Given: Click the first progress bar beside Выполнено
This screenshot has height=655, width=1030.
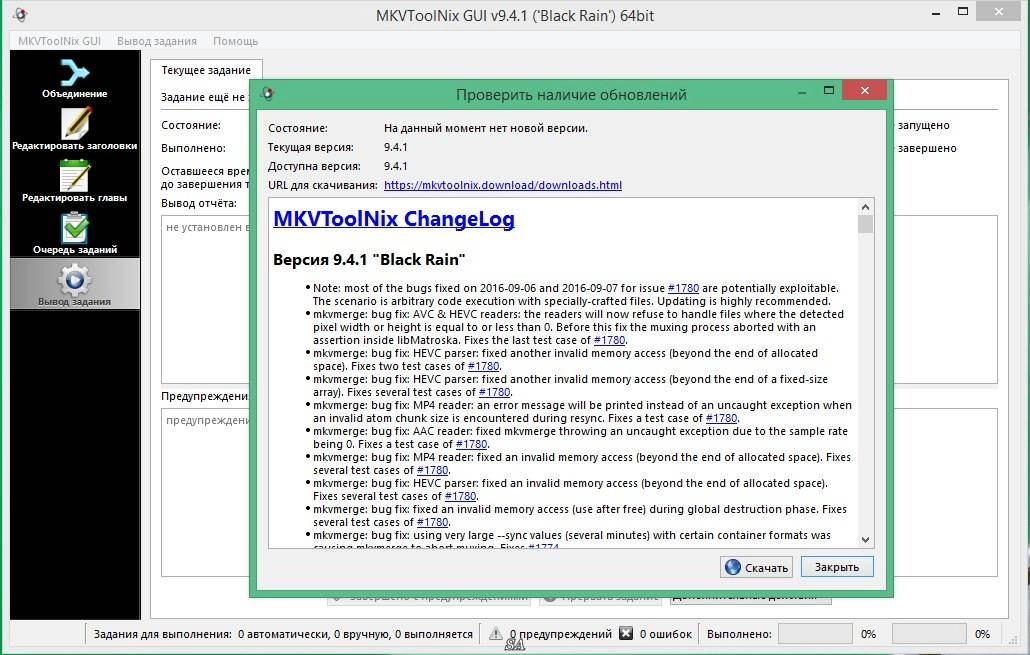Looking at the screenshot, I should 815,634.
